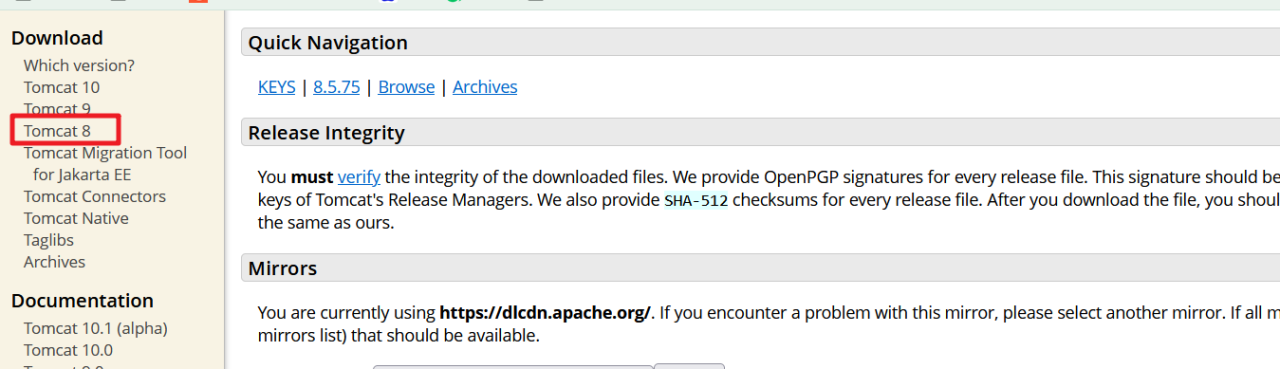Click the Quick Navigation heading
1280x369 pixels.
[328, 43]
